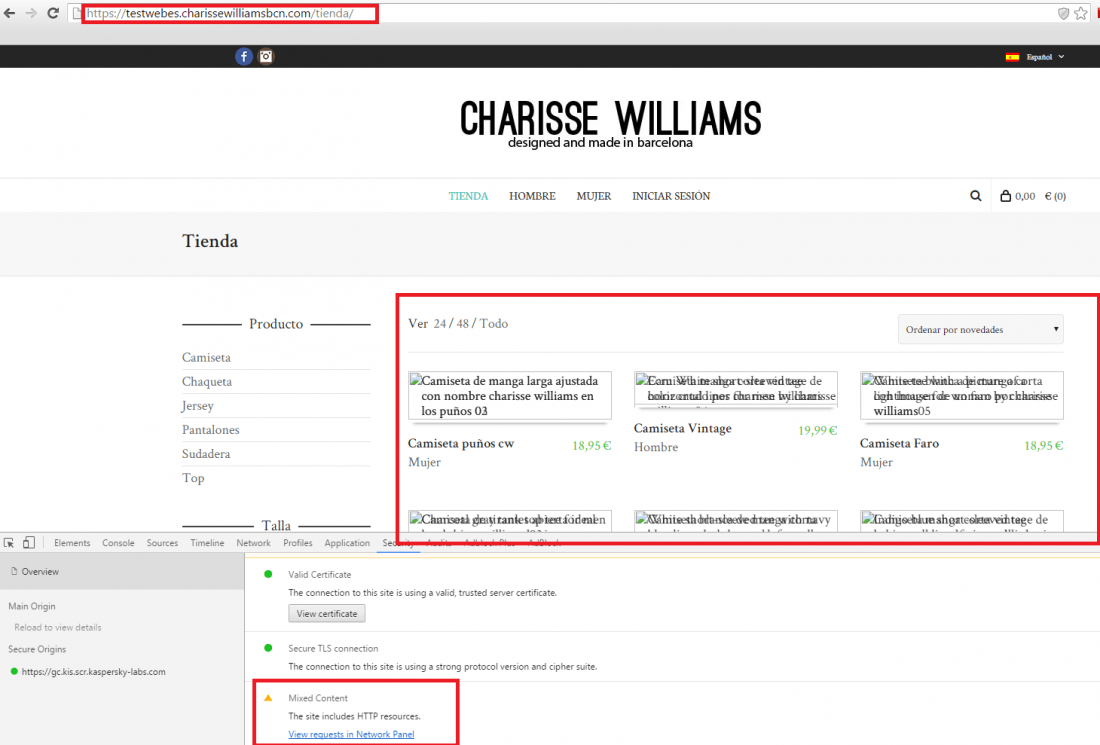Viewport: 1100px width, 745px height.
Task: Switch to the Profiles tab
Action: point(297,543)
